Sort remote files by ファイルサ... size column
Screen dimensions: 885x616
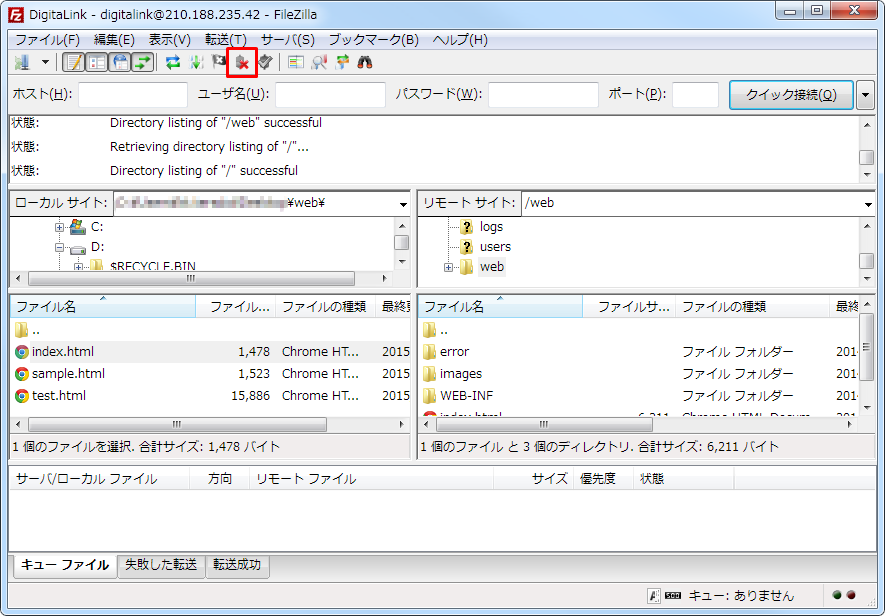[629, 307]
